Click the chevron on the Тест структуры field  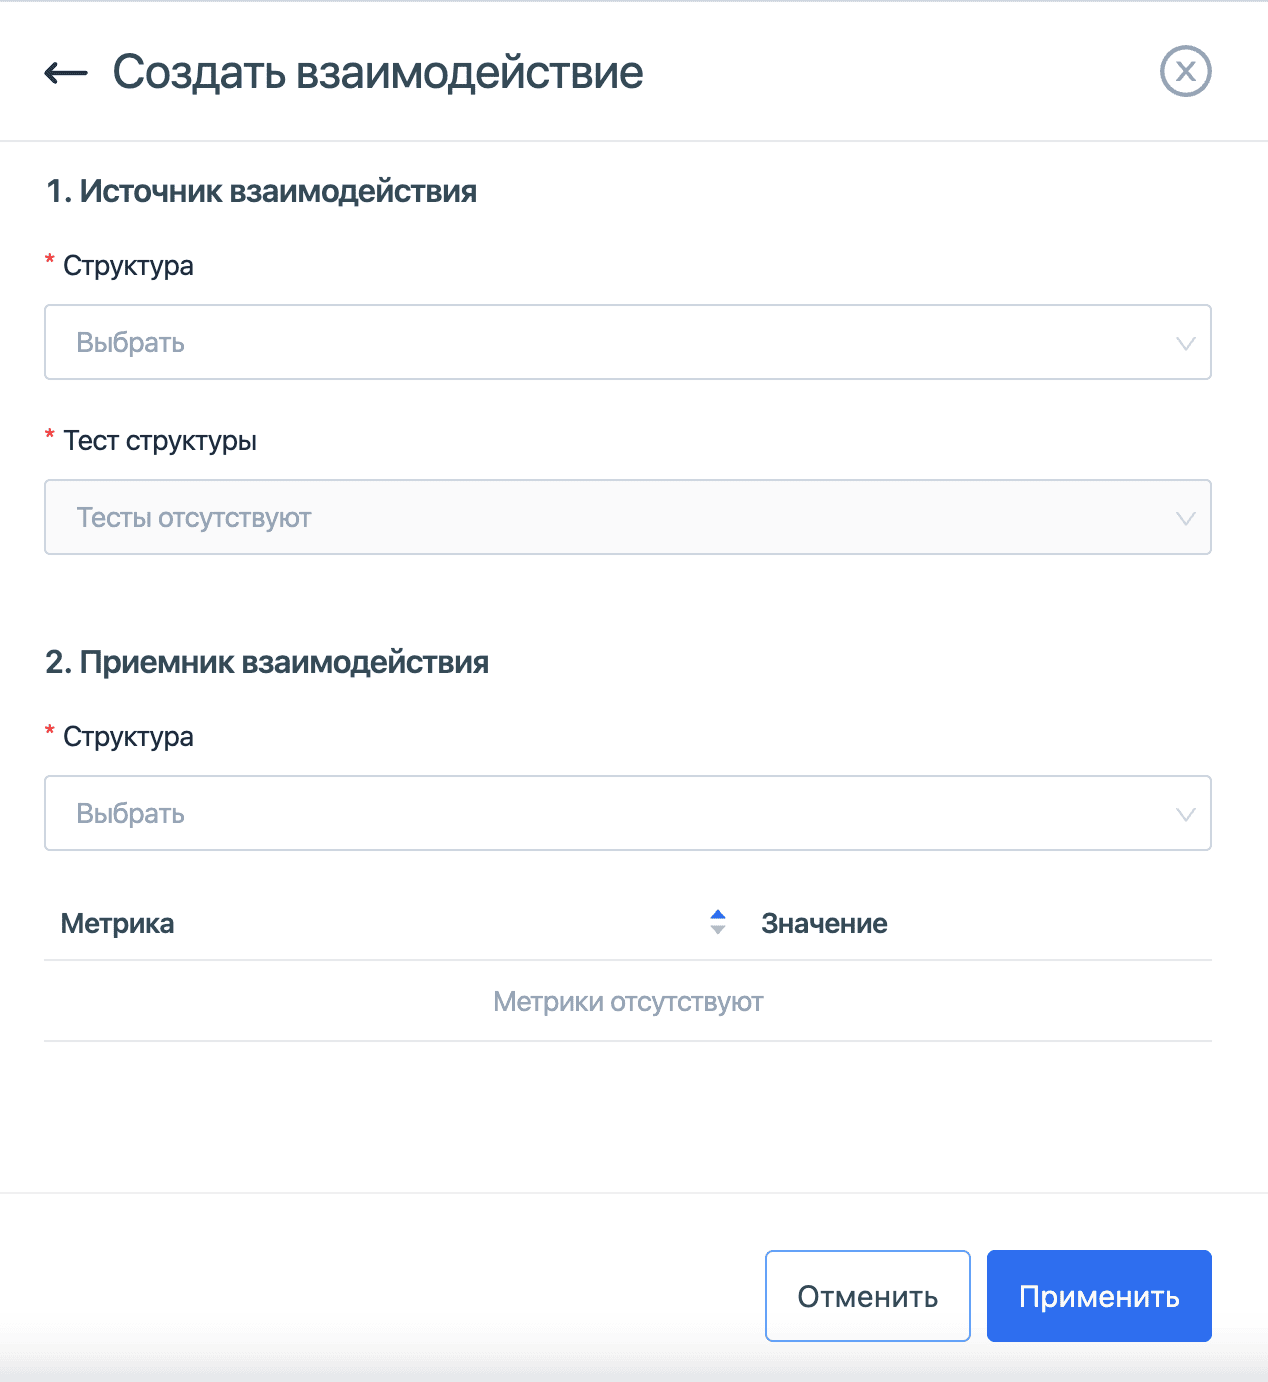(x=1186, y=517)
